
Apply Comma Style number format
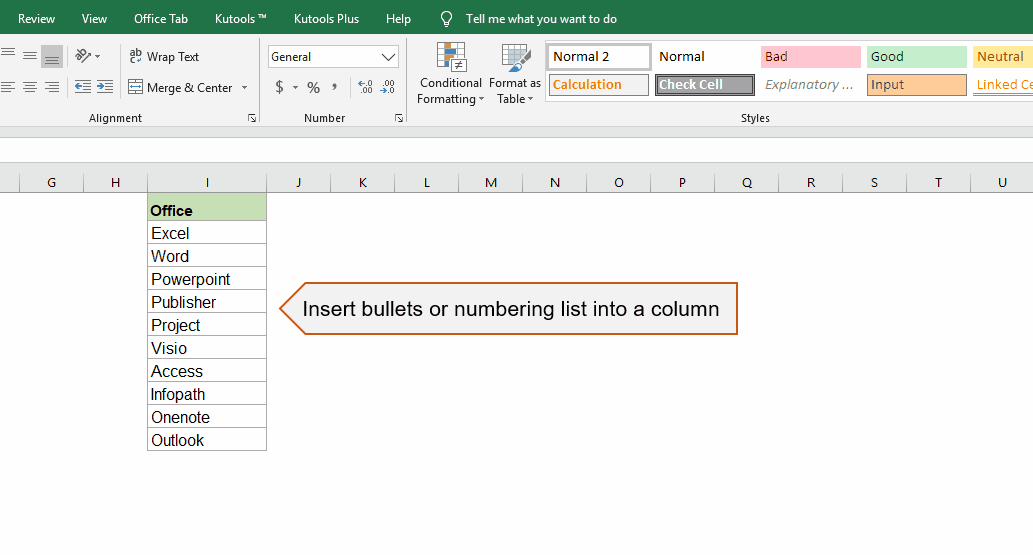pos(335,88)
